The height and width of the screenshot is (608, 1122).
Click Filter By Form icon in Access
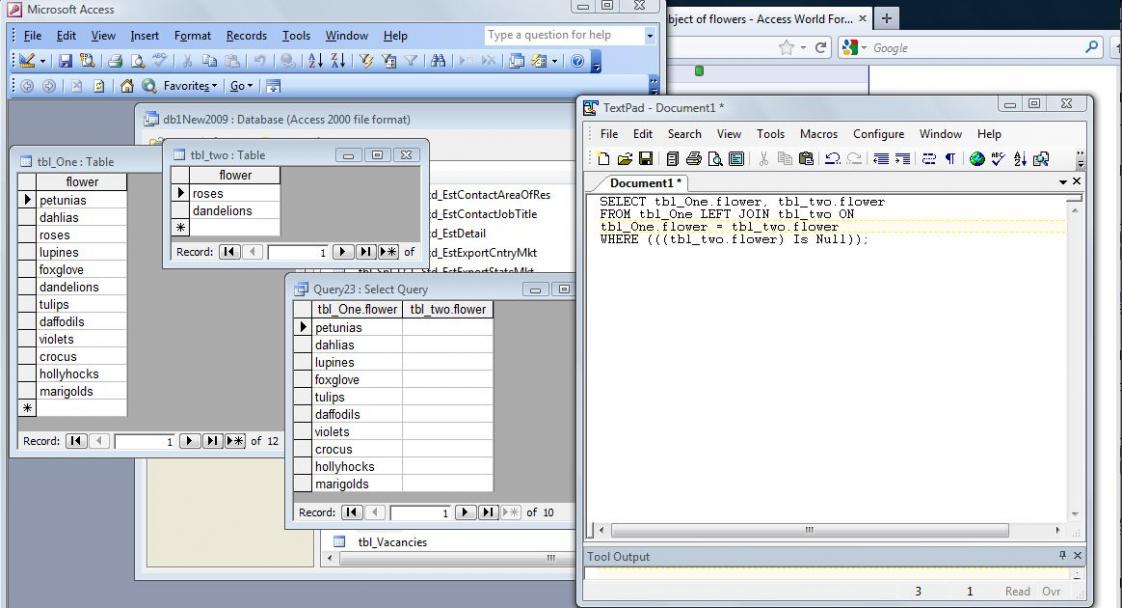point(389,62)
